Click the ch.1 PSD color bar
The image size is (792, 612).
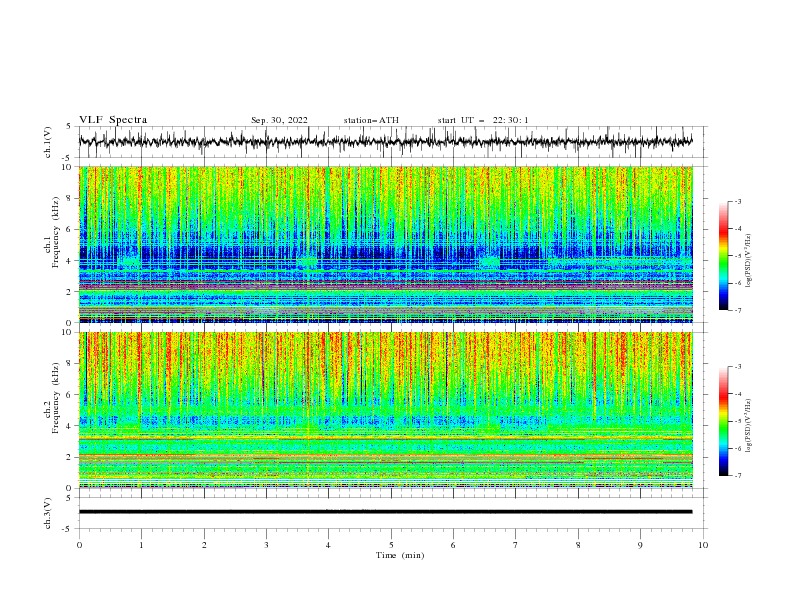(723, 256)
